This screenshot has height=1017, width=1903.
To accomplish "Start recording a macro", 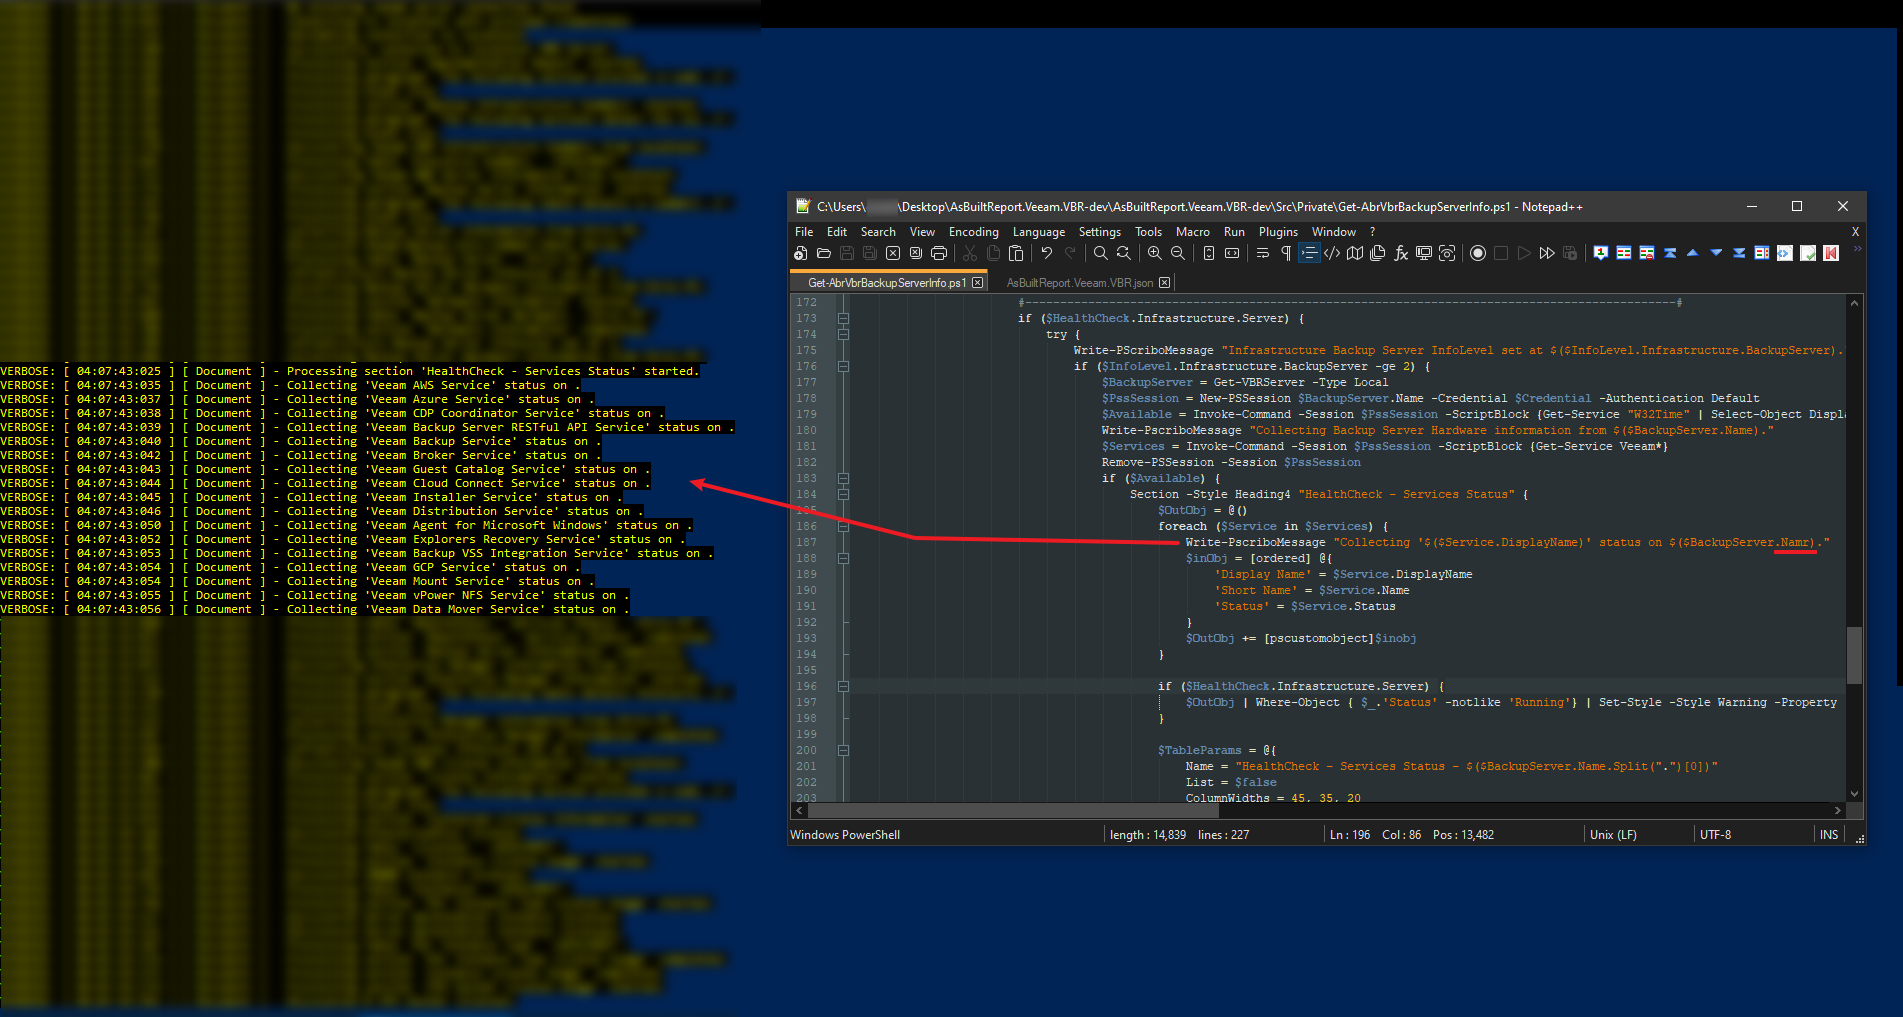I will pos(1478,253).
